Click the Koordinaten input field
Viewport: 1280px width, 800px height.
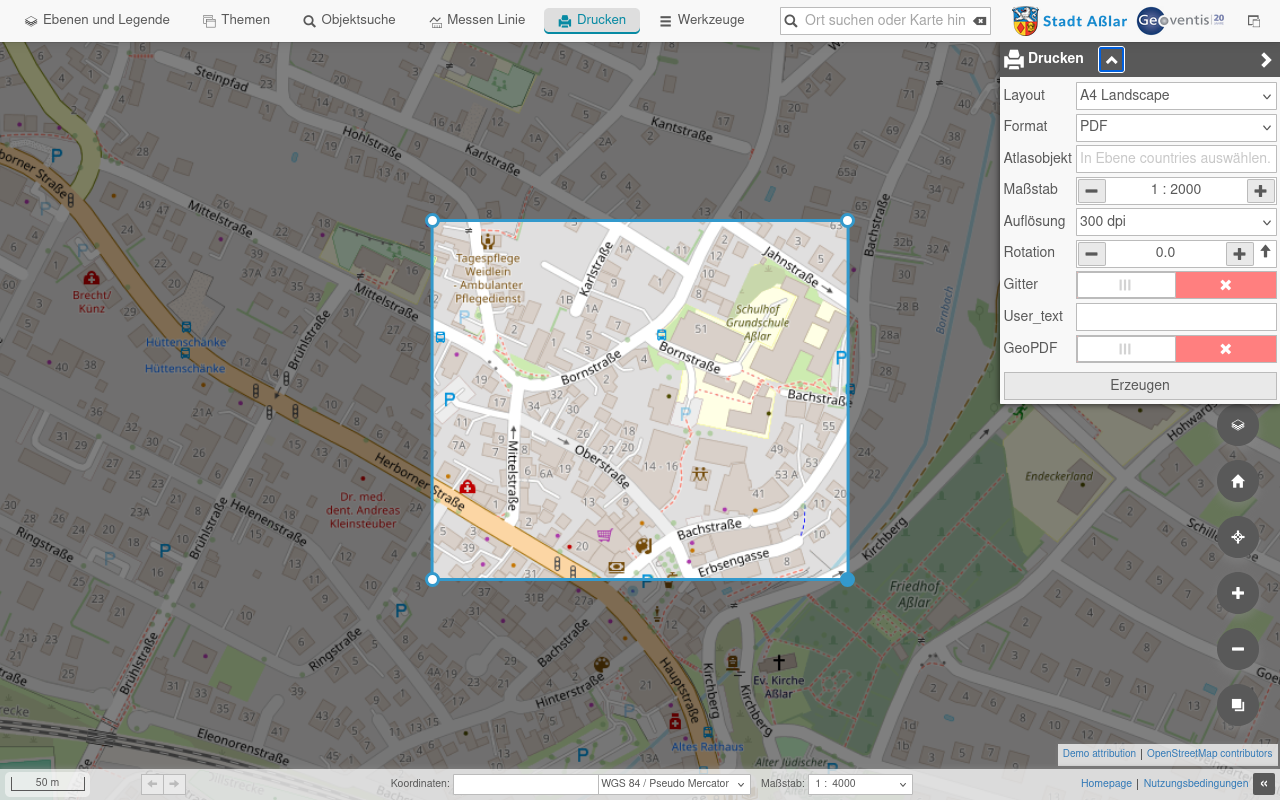coord(525,784)
